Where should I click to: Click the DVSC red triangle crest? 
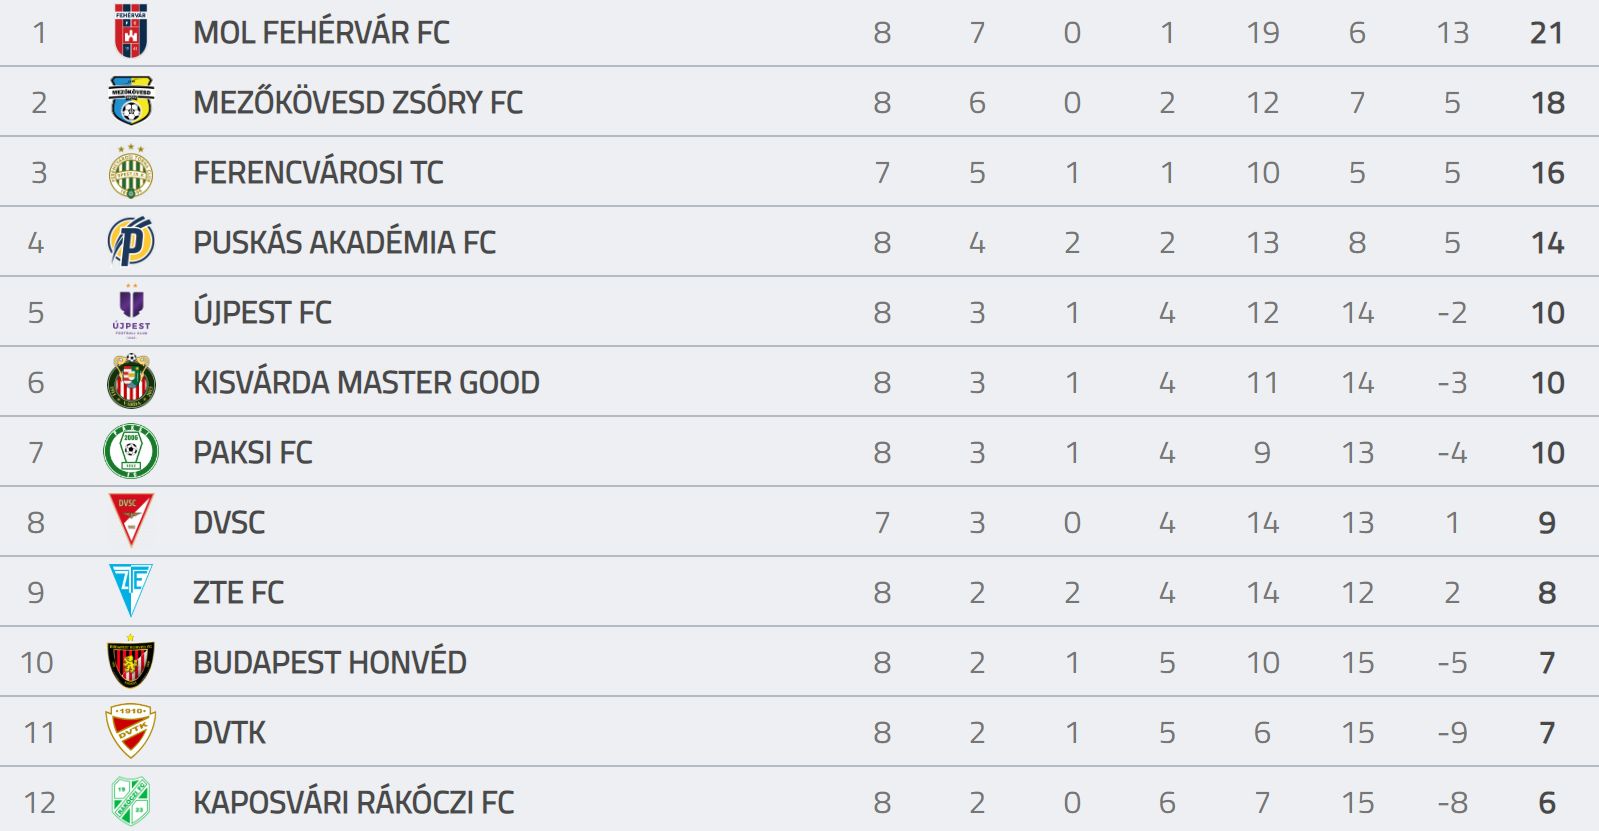(131, 521)
